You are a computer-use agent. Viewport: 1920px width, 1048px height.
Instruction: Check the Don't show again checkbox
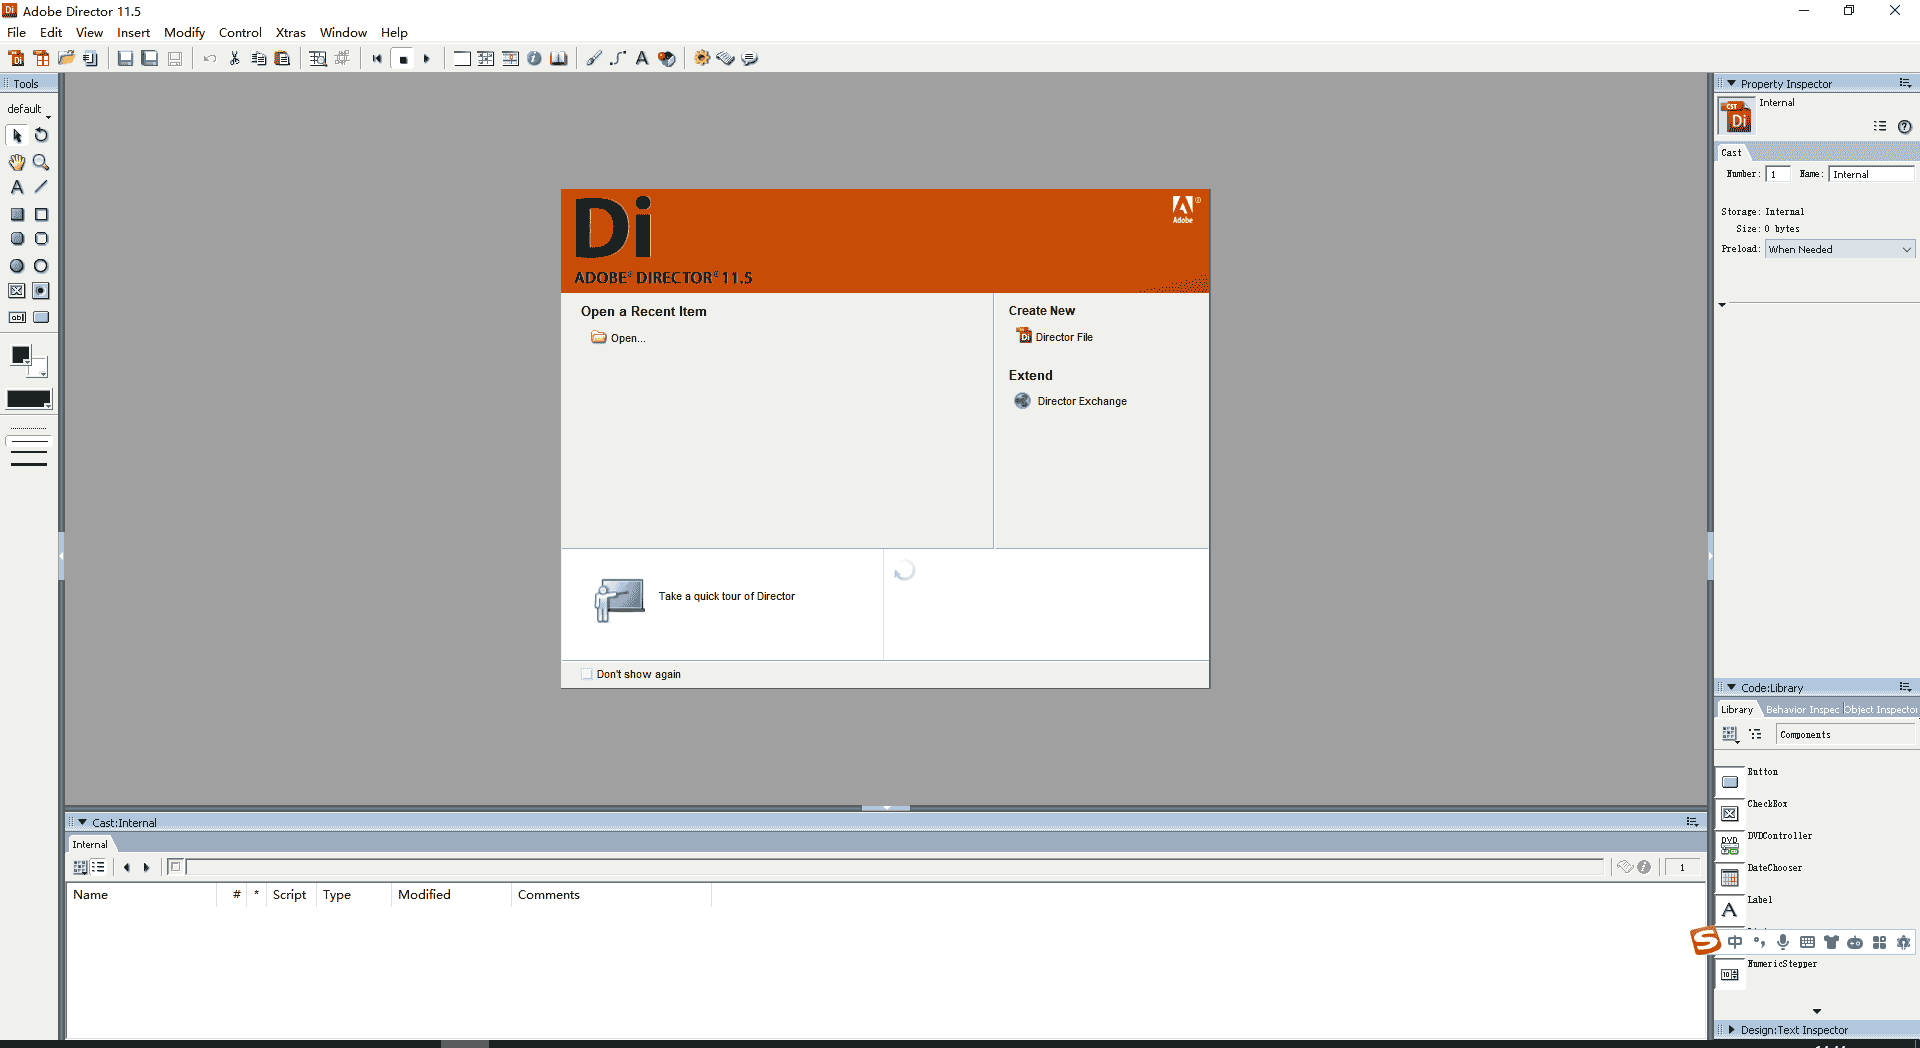tap(587, 674)
